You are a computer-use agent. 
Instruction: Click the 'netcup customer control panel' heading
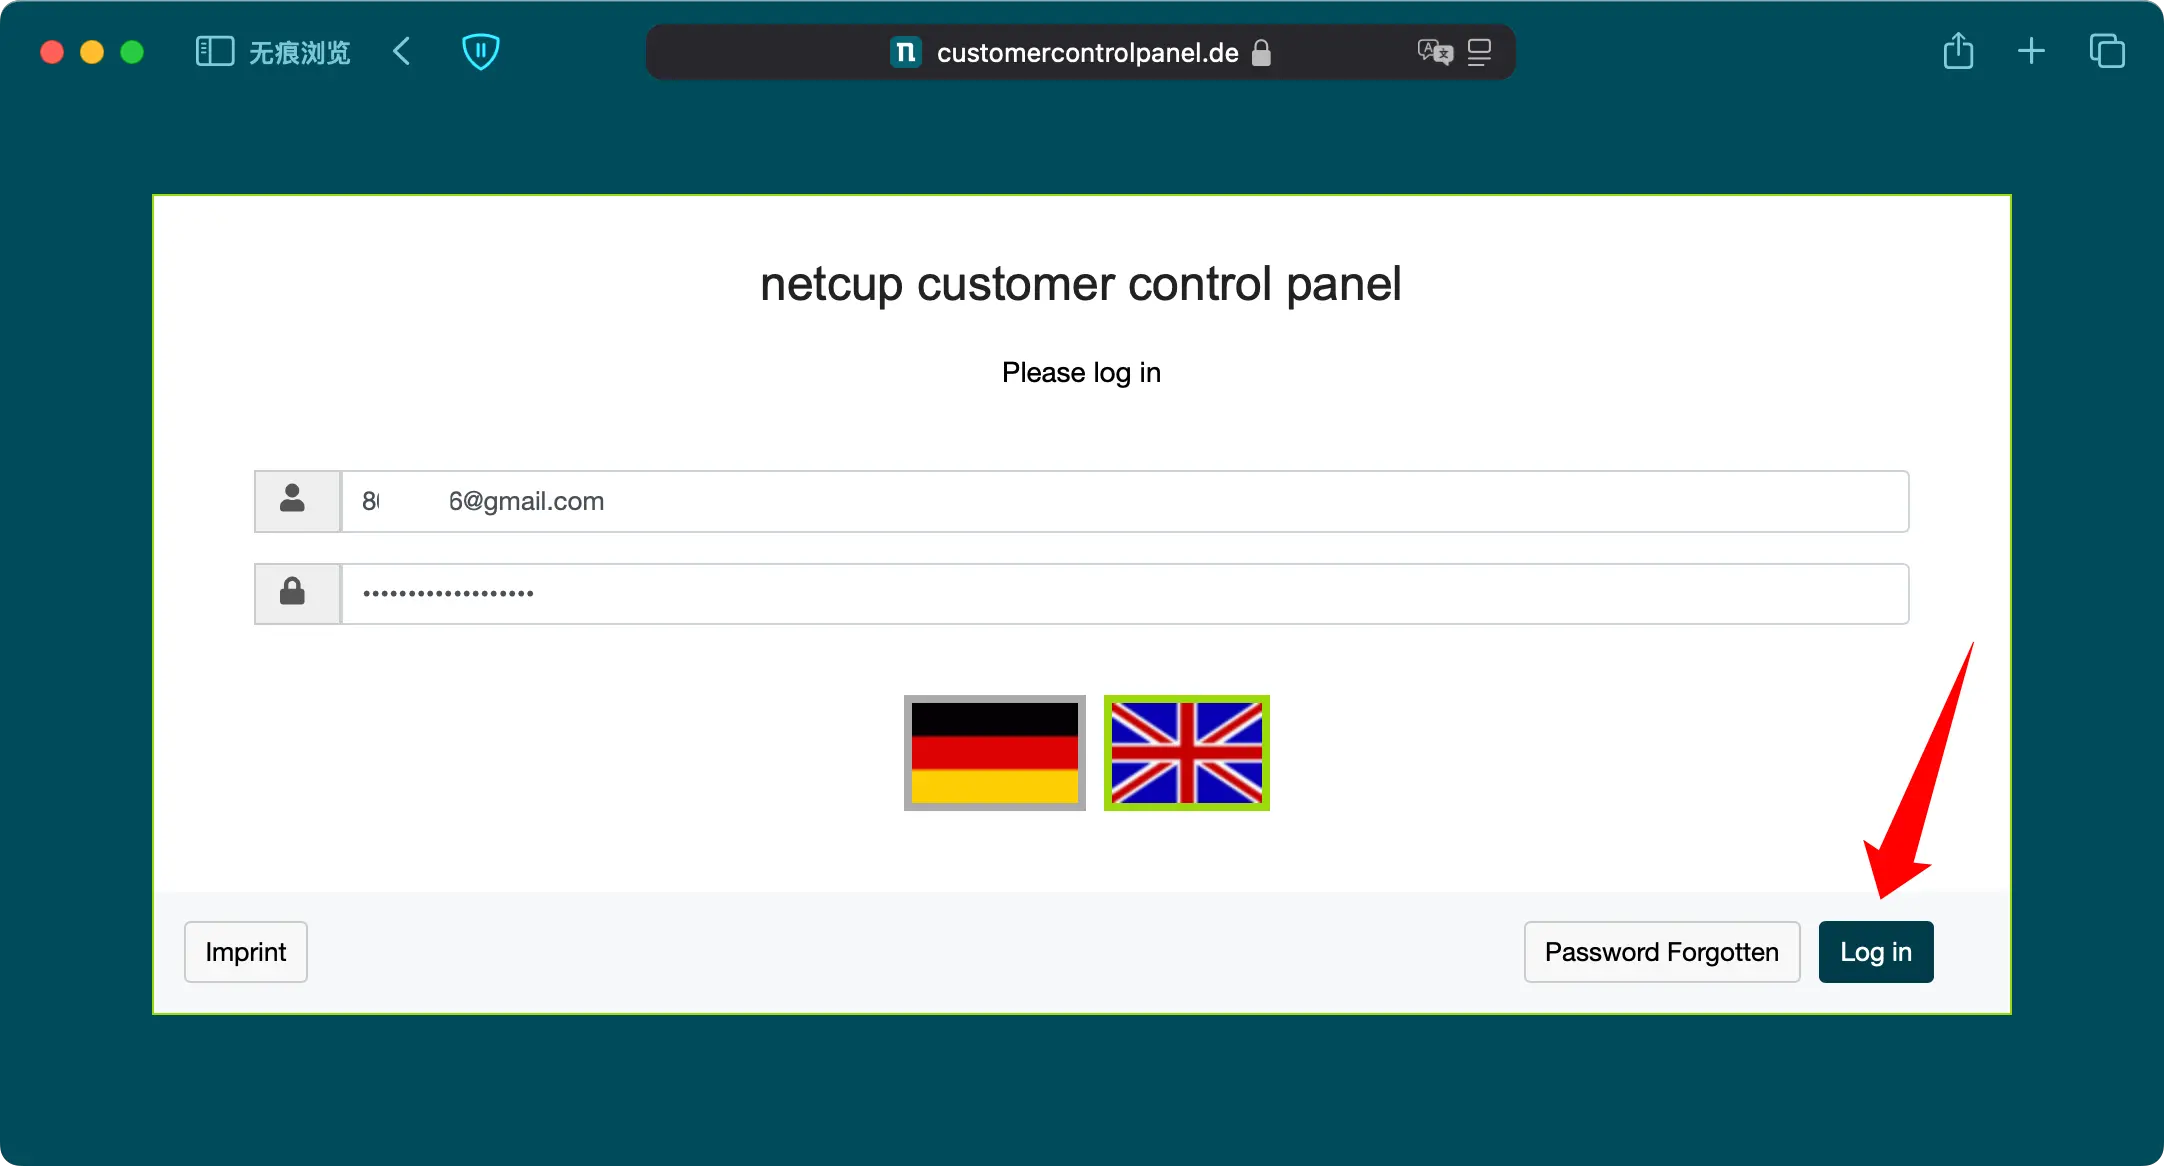(1080, 284)
